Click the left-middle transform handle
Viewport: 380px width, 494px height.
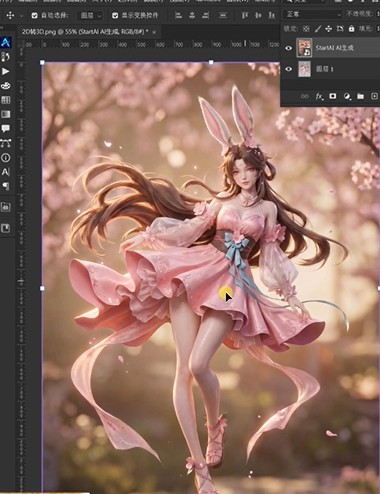click(x=42, y=288)
